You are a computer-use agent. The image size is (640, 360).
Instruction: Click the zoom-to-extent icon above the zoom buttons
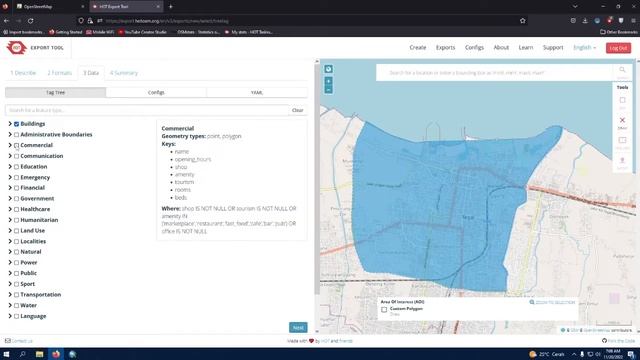point(329,69)
